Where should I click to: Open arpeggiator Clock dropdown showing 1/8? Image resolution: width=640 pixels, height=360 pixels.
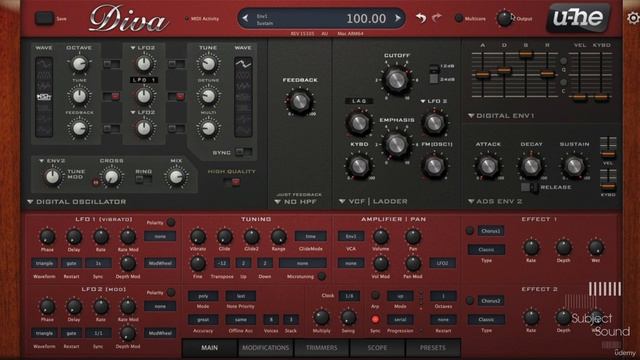[x=349, y=296]
